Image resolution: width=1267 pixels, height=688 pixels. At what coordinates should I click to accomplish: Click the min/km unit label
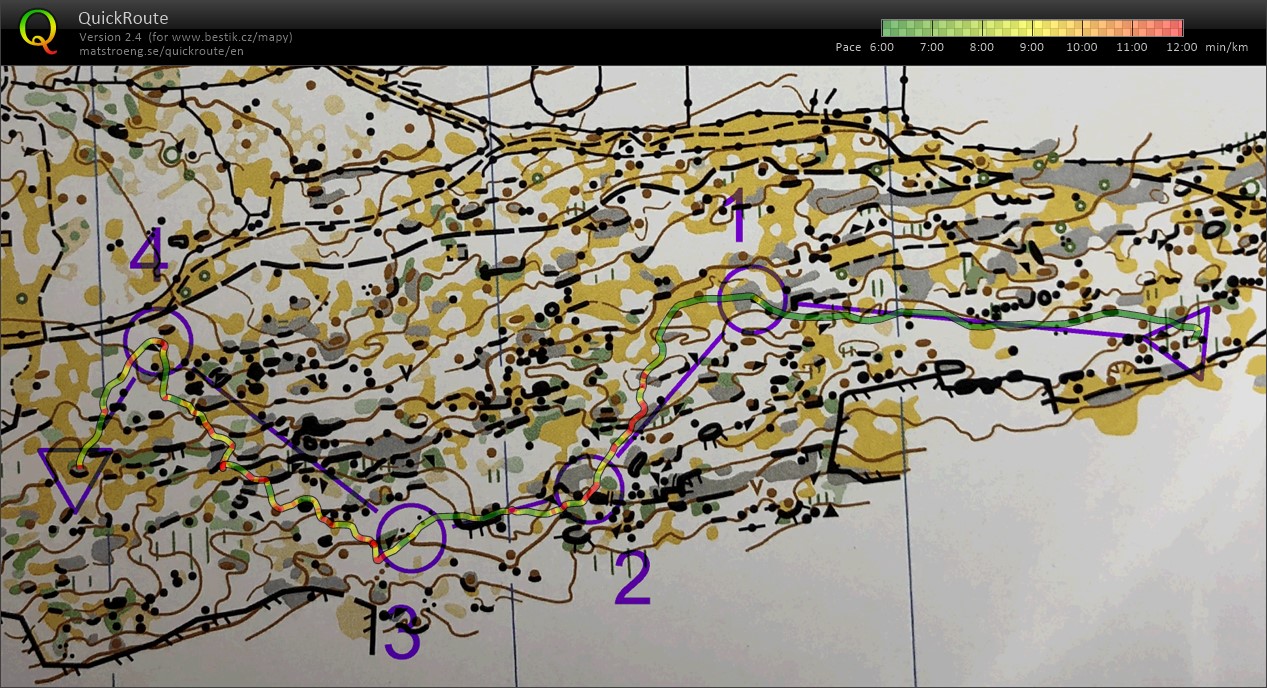(x=1229, y=47)
